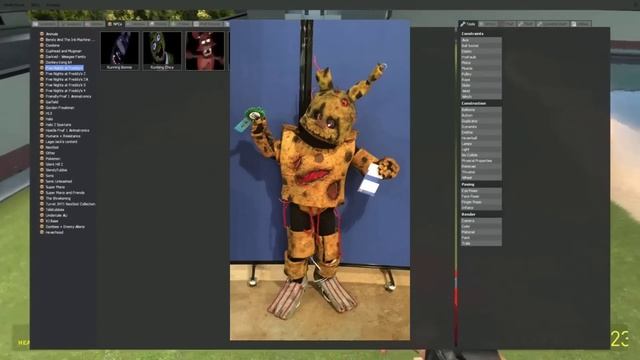Click the Nextbot category icon
This screenshot has height=360, width=640.
pyautogui.click(x=42, y=147)
